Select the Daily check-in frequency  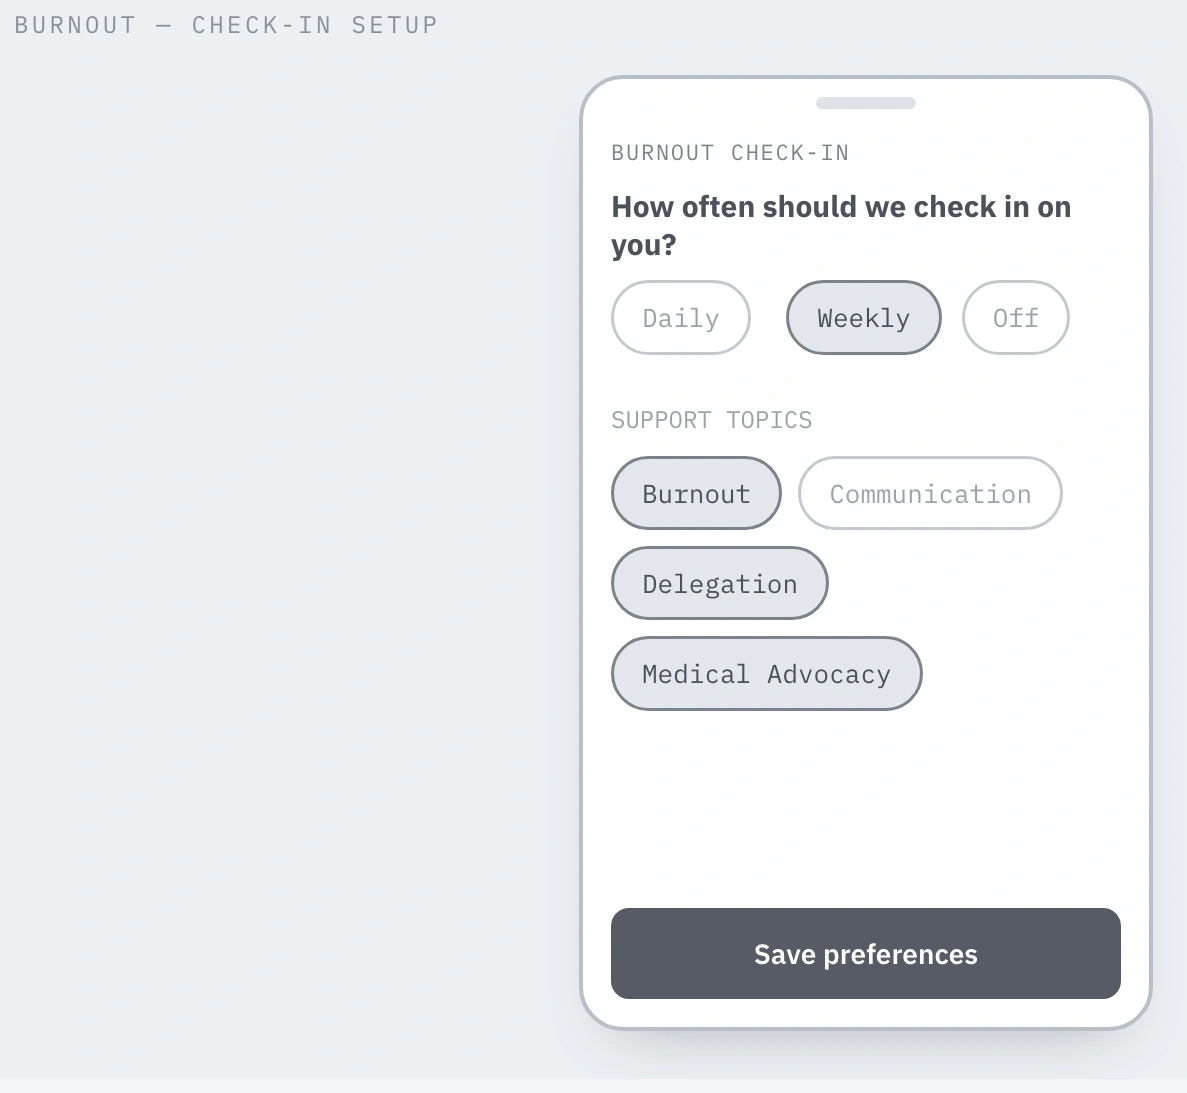pyautogui.click(x=681, y=318)
